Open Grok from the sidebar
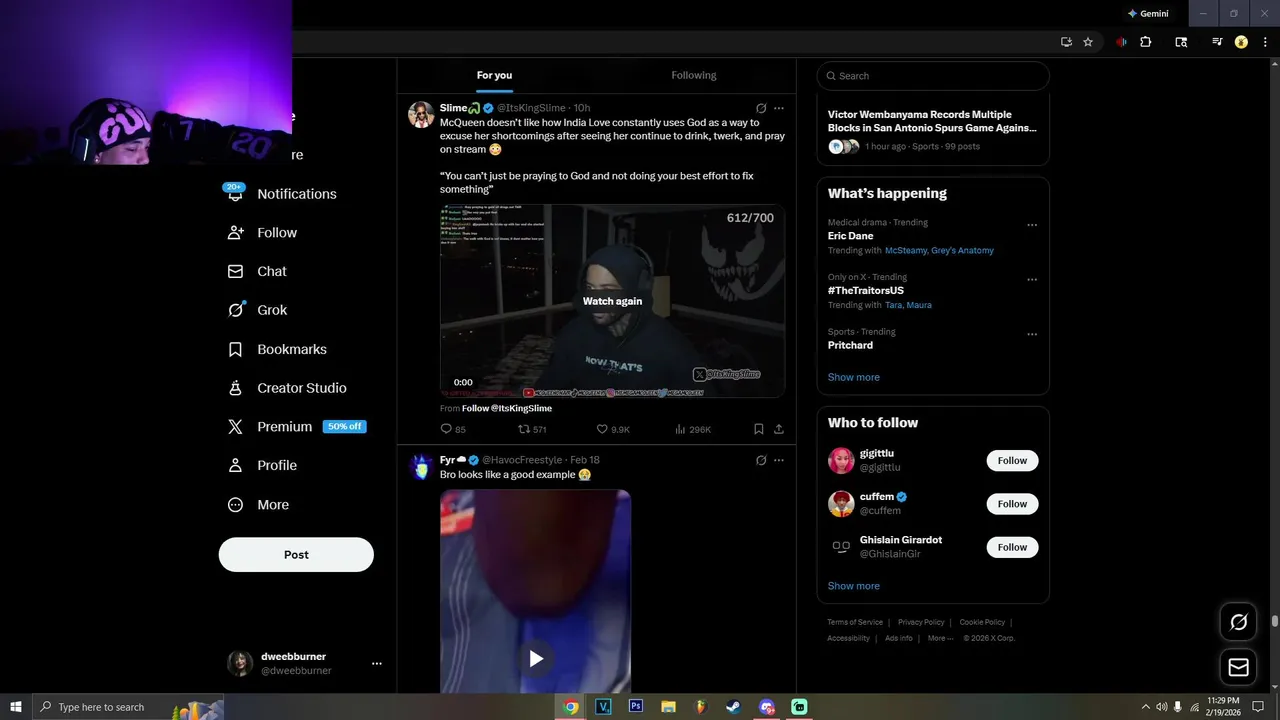 pyautogui.click(x=259, y=310)
